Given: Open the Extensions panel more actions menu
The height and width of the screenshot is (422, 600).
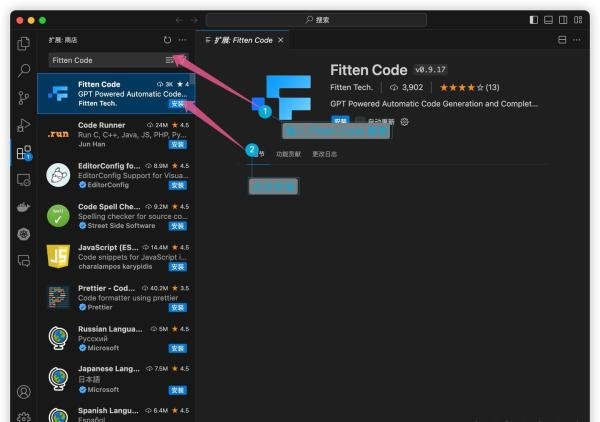Looking at the screenshot, I should pos(183,40).
